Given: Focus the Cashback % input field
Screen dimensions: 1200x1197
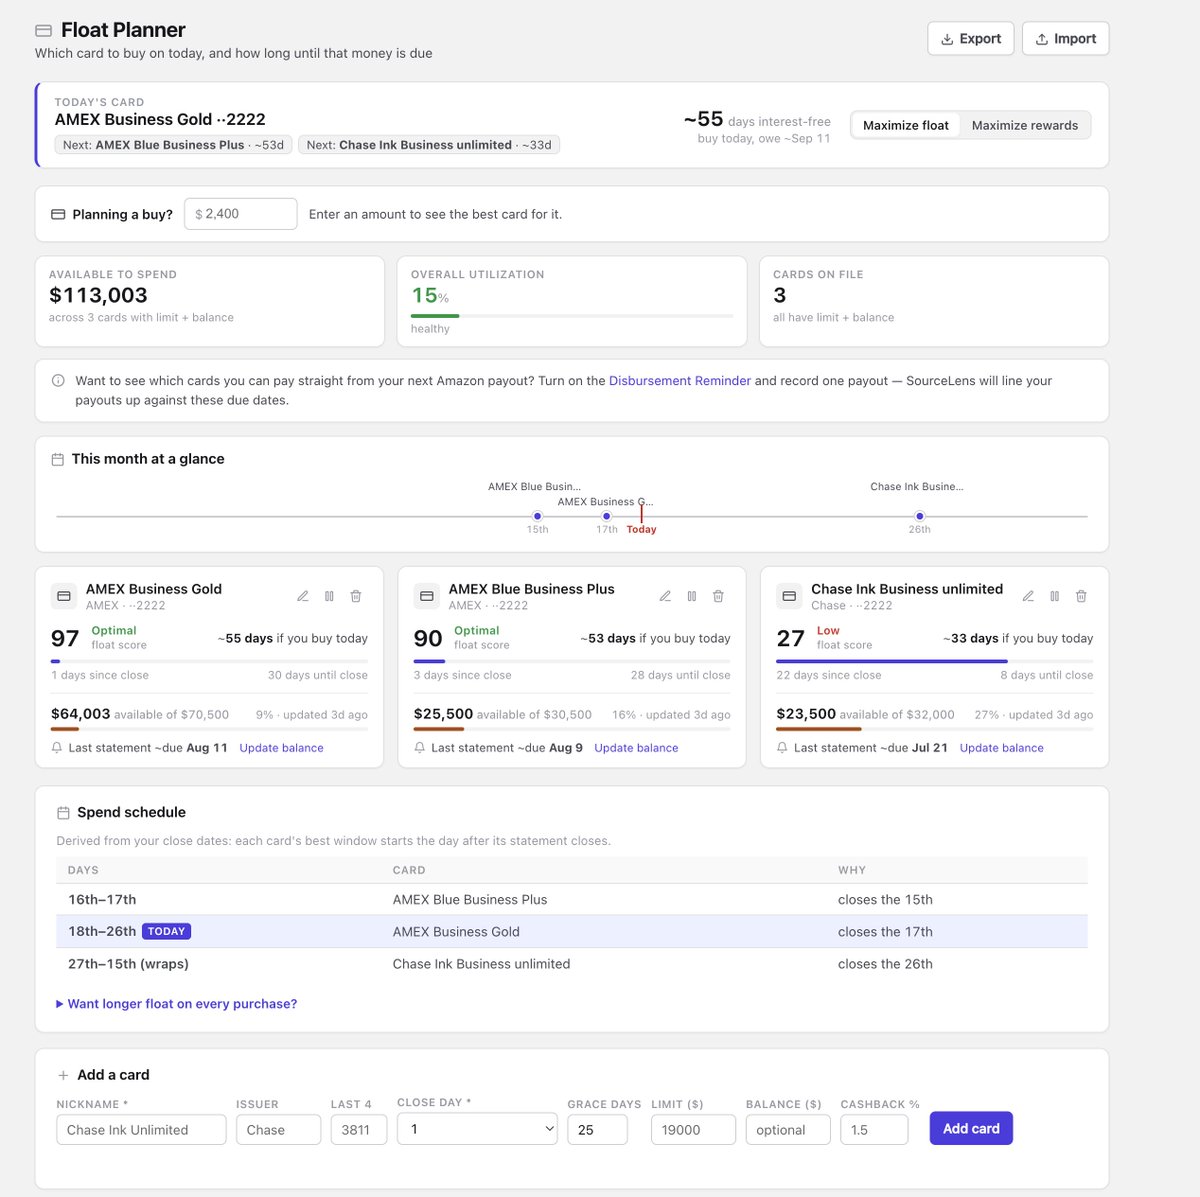Looking at the screenshot, I should pyautogui.click(x=874, y=1129).
